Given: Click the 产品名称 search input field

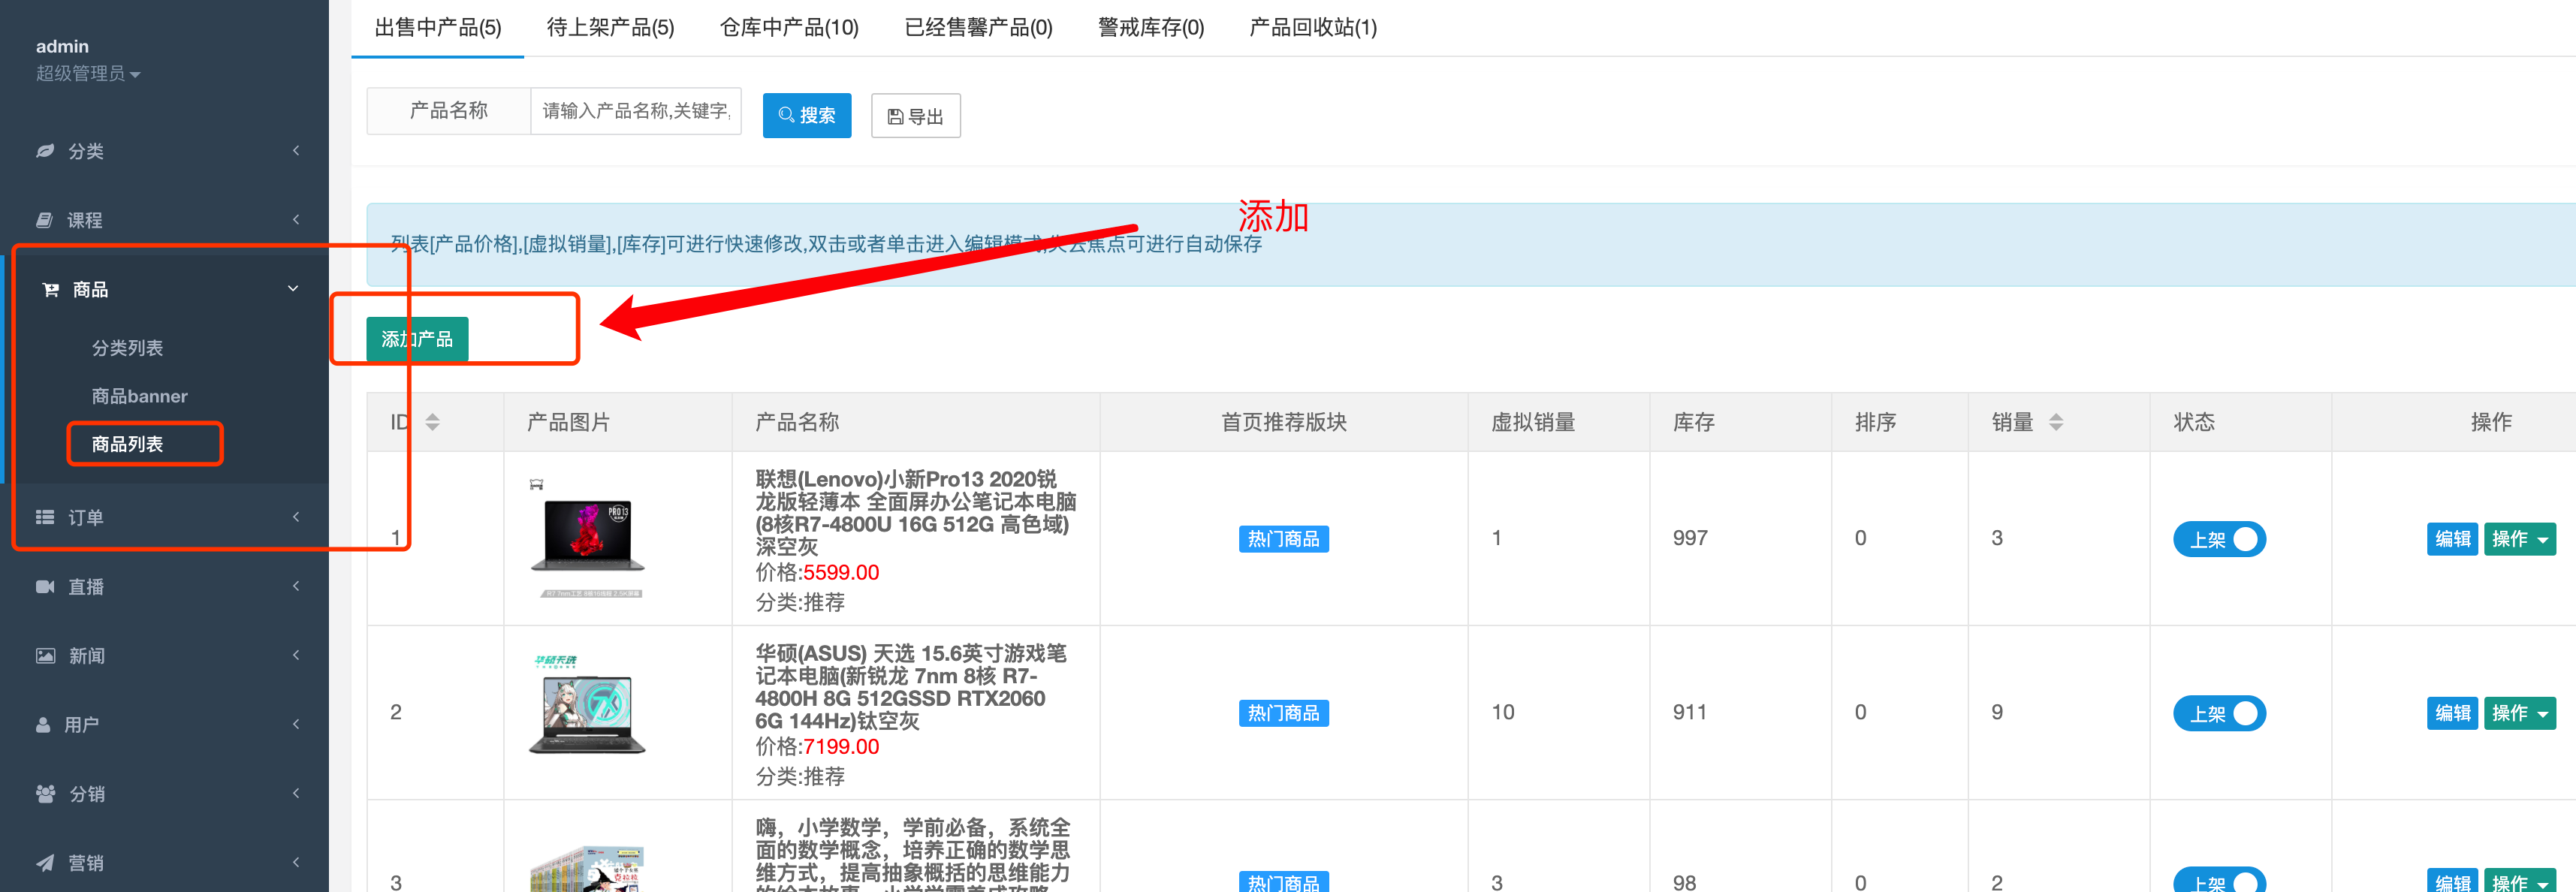Looking at the screenshot, I should tap(636, 111).
